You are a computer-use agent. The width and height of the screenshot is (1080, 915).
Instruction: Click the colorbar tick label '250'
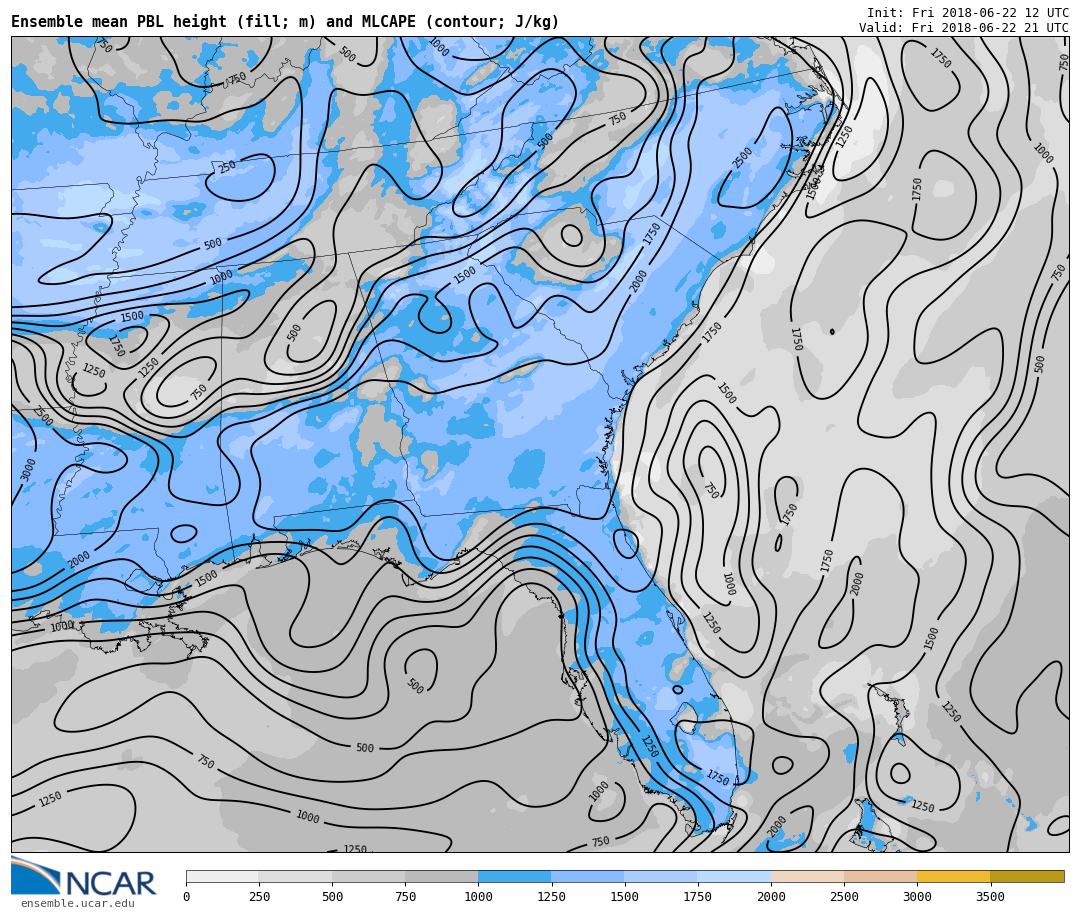click(x=259, y=896)
